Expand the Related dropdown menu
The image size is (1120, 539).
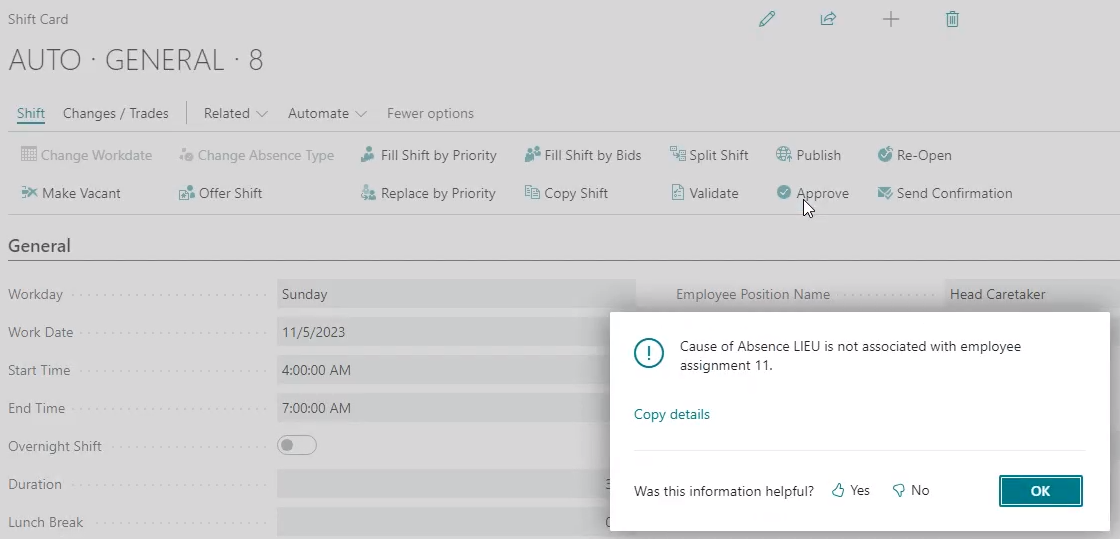[x=236, y=113]
